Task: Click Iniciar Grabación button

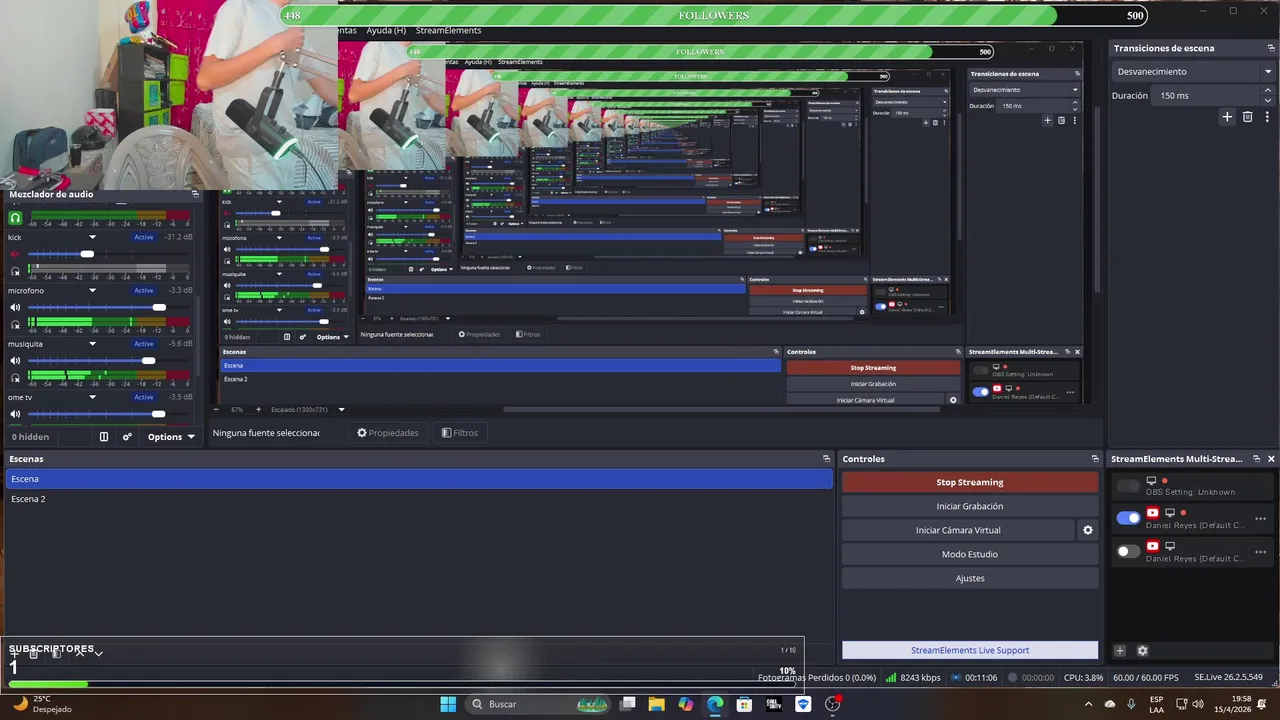Action: (x=970, y=506)
